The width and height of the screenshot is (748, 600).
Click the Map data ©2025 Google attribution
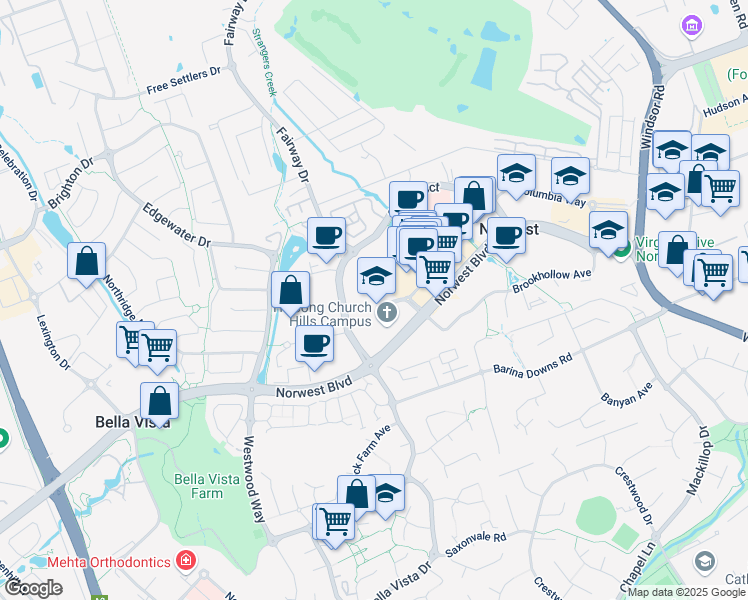pos(687,592)
